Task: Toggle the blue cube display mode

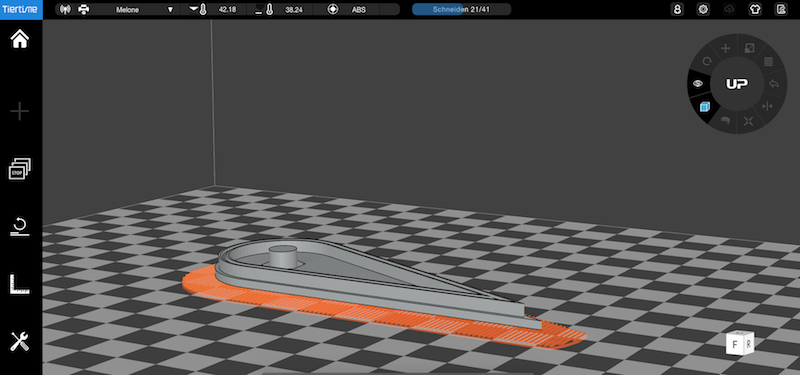Action: click(705, 107)
